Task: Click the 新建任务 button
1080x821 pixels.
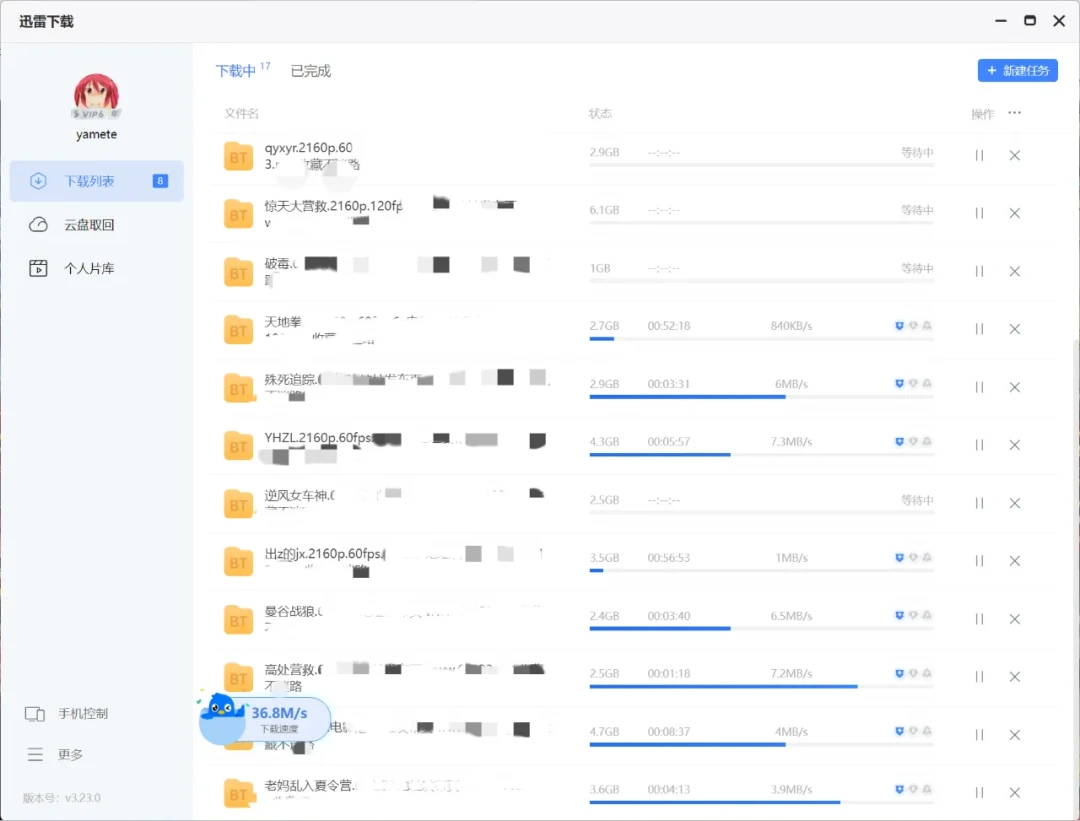Action: pos(1017,70)
